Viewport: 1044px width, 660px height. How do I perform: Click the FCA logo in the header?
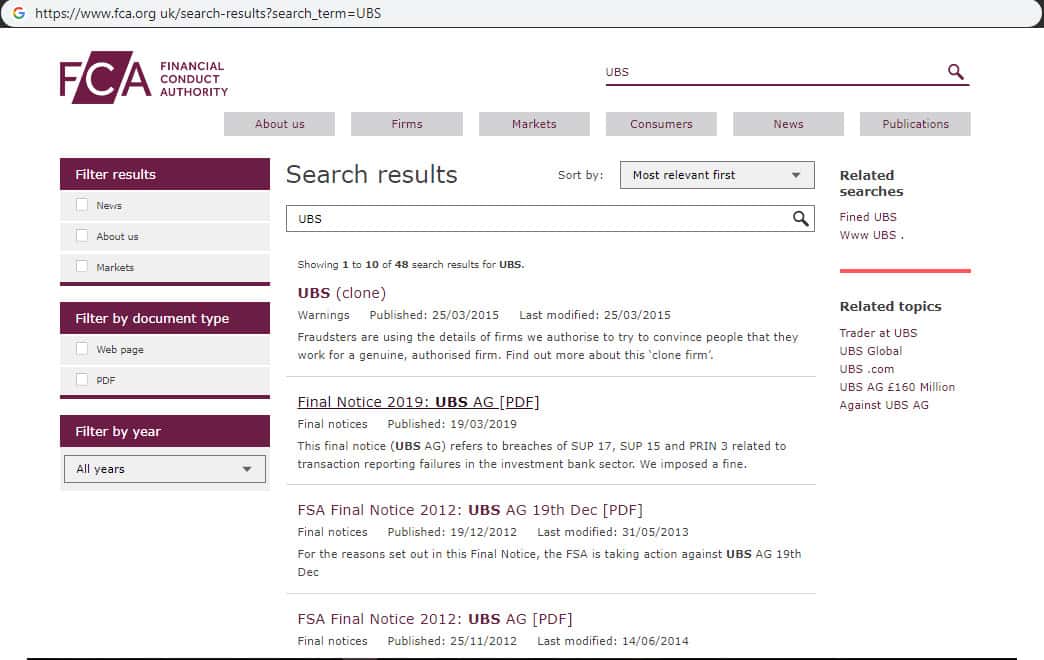click(x=143, y=78)
